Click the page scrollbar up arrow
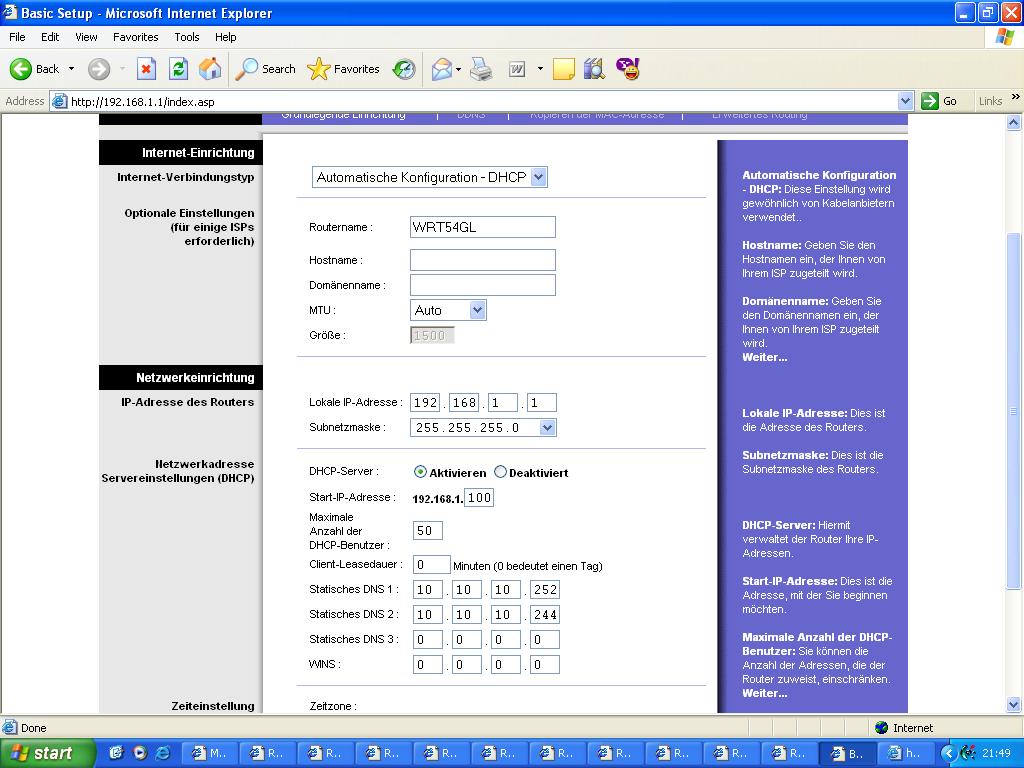Screen dimensions: 1024x768 pyautogui.click(x=1013, y=122)
